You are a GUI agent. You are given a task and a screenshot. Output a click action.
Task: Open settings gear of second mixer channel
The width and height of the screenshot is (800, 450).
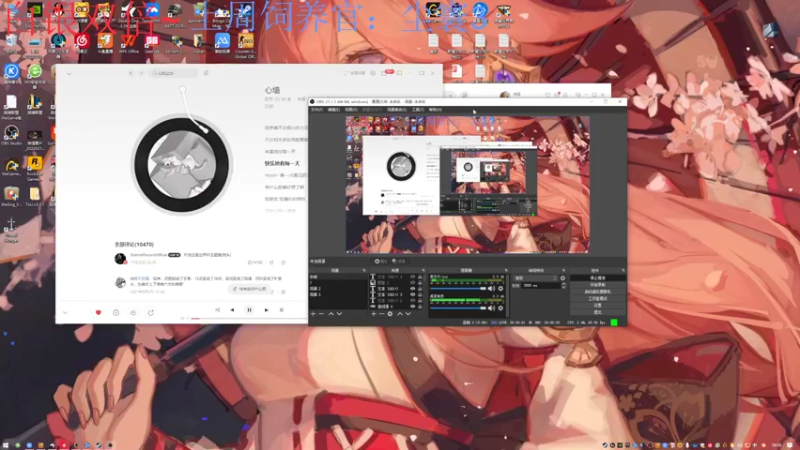tap(501, 308)
